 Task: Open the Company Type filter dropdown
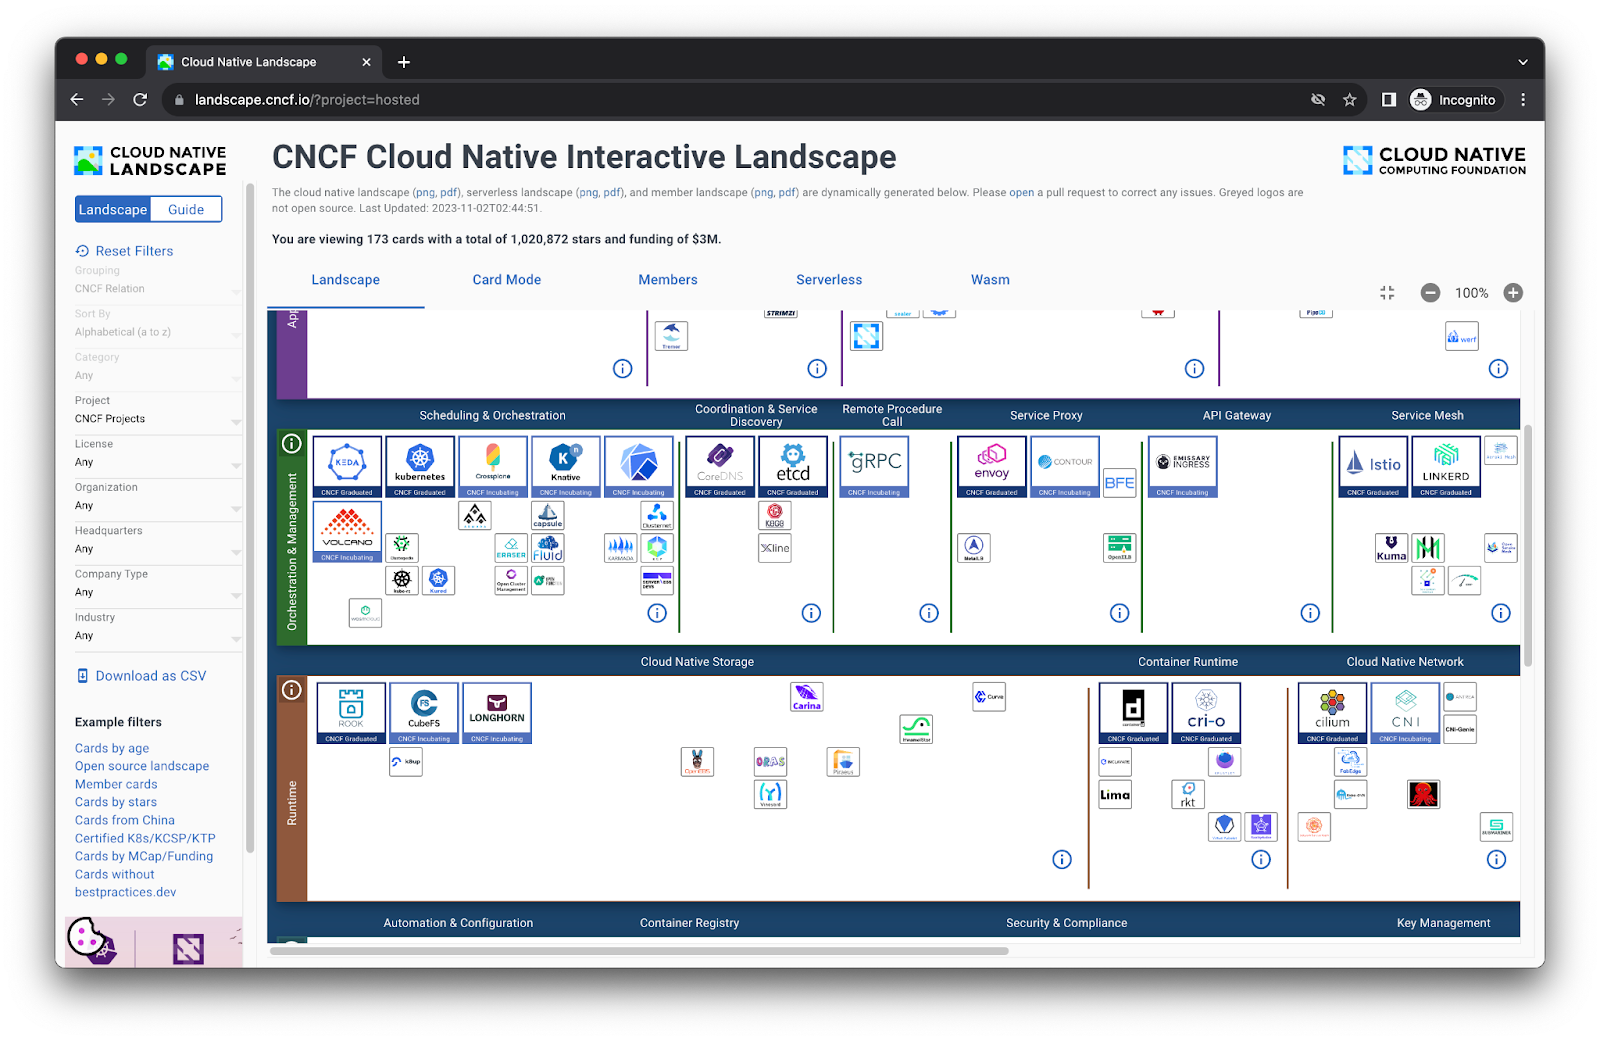pos(158,592)
